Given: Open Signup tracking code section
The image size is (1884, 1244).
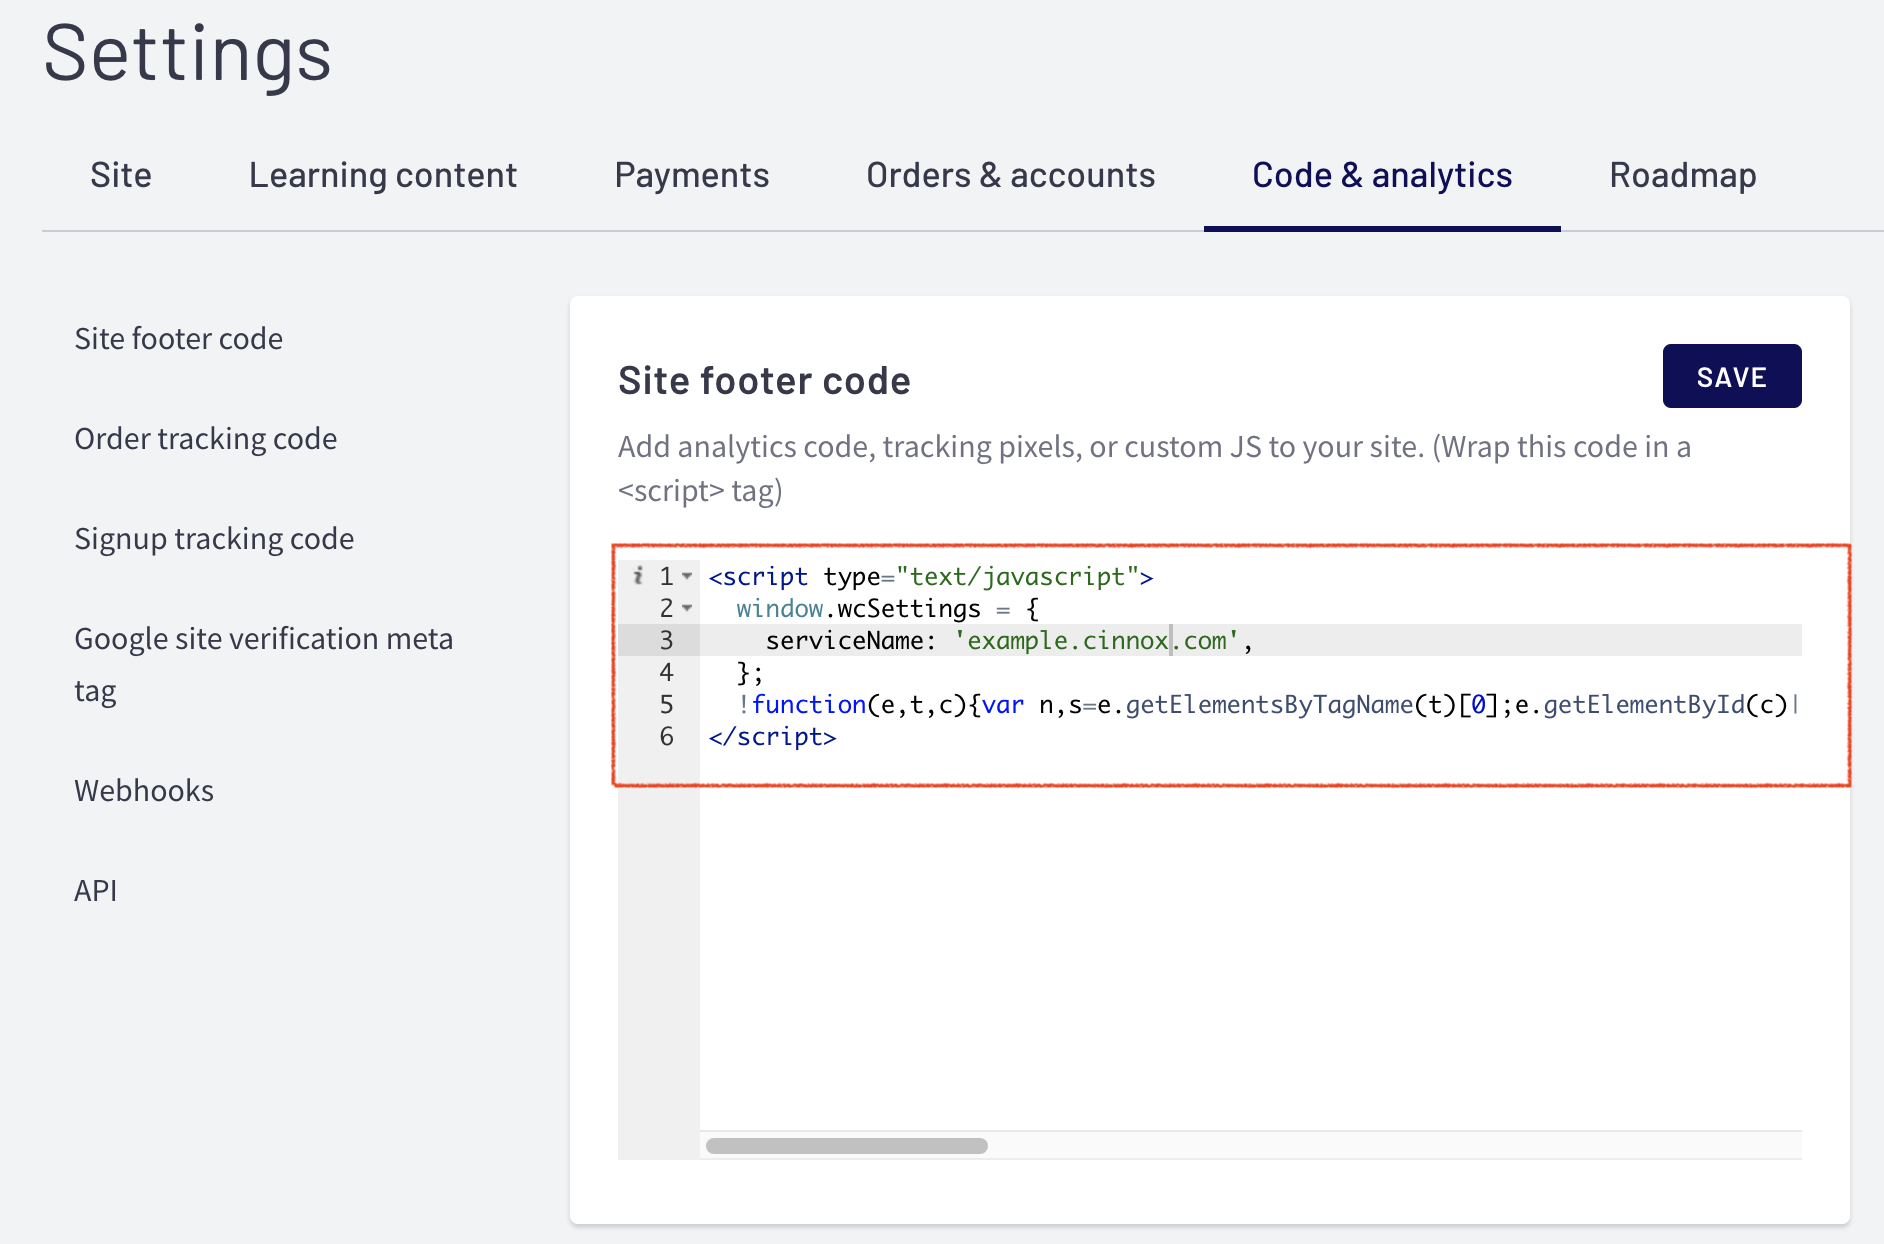Looking at the screenshot, I should point(214,539).
